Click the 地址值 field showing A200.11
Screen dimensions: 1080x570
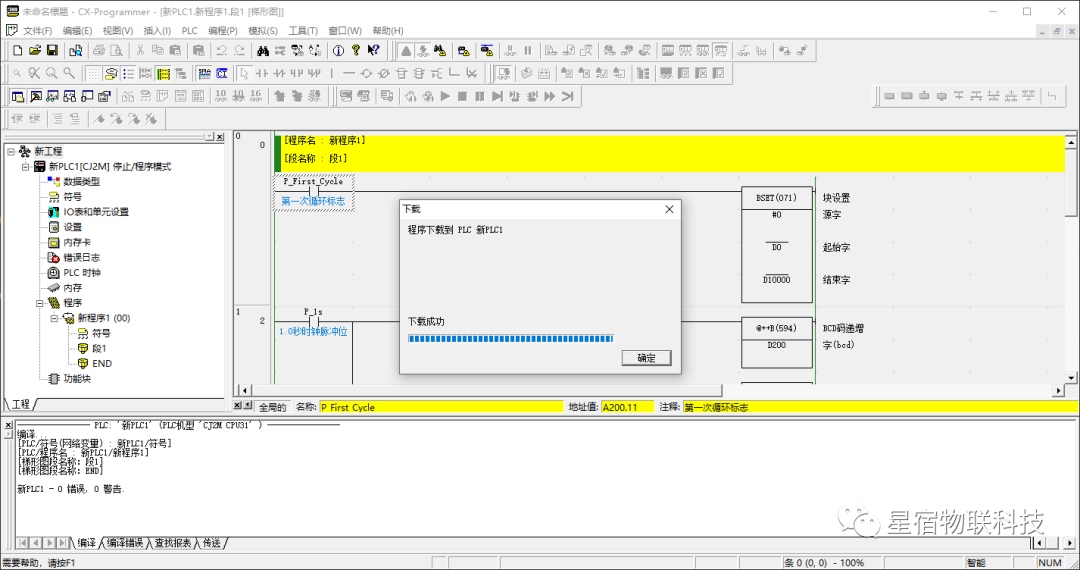pos(626,407)
